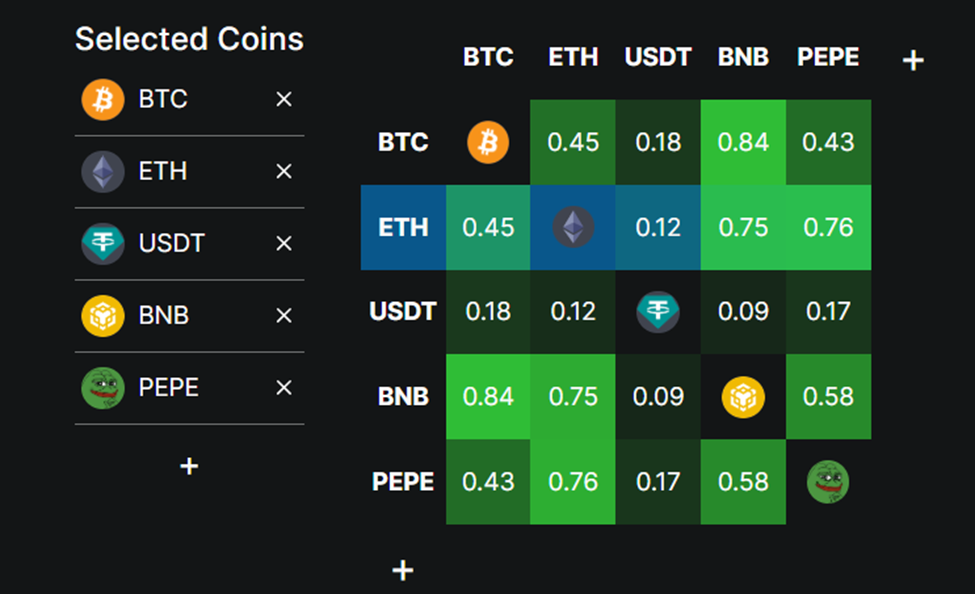Add a matrix column with plus beside PEPE header
This screenshot has height=594, width=975.
913,60
